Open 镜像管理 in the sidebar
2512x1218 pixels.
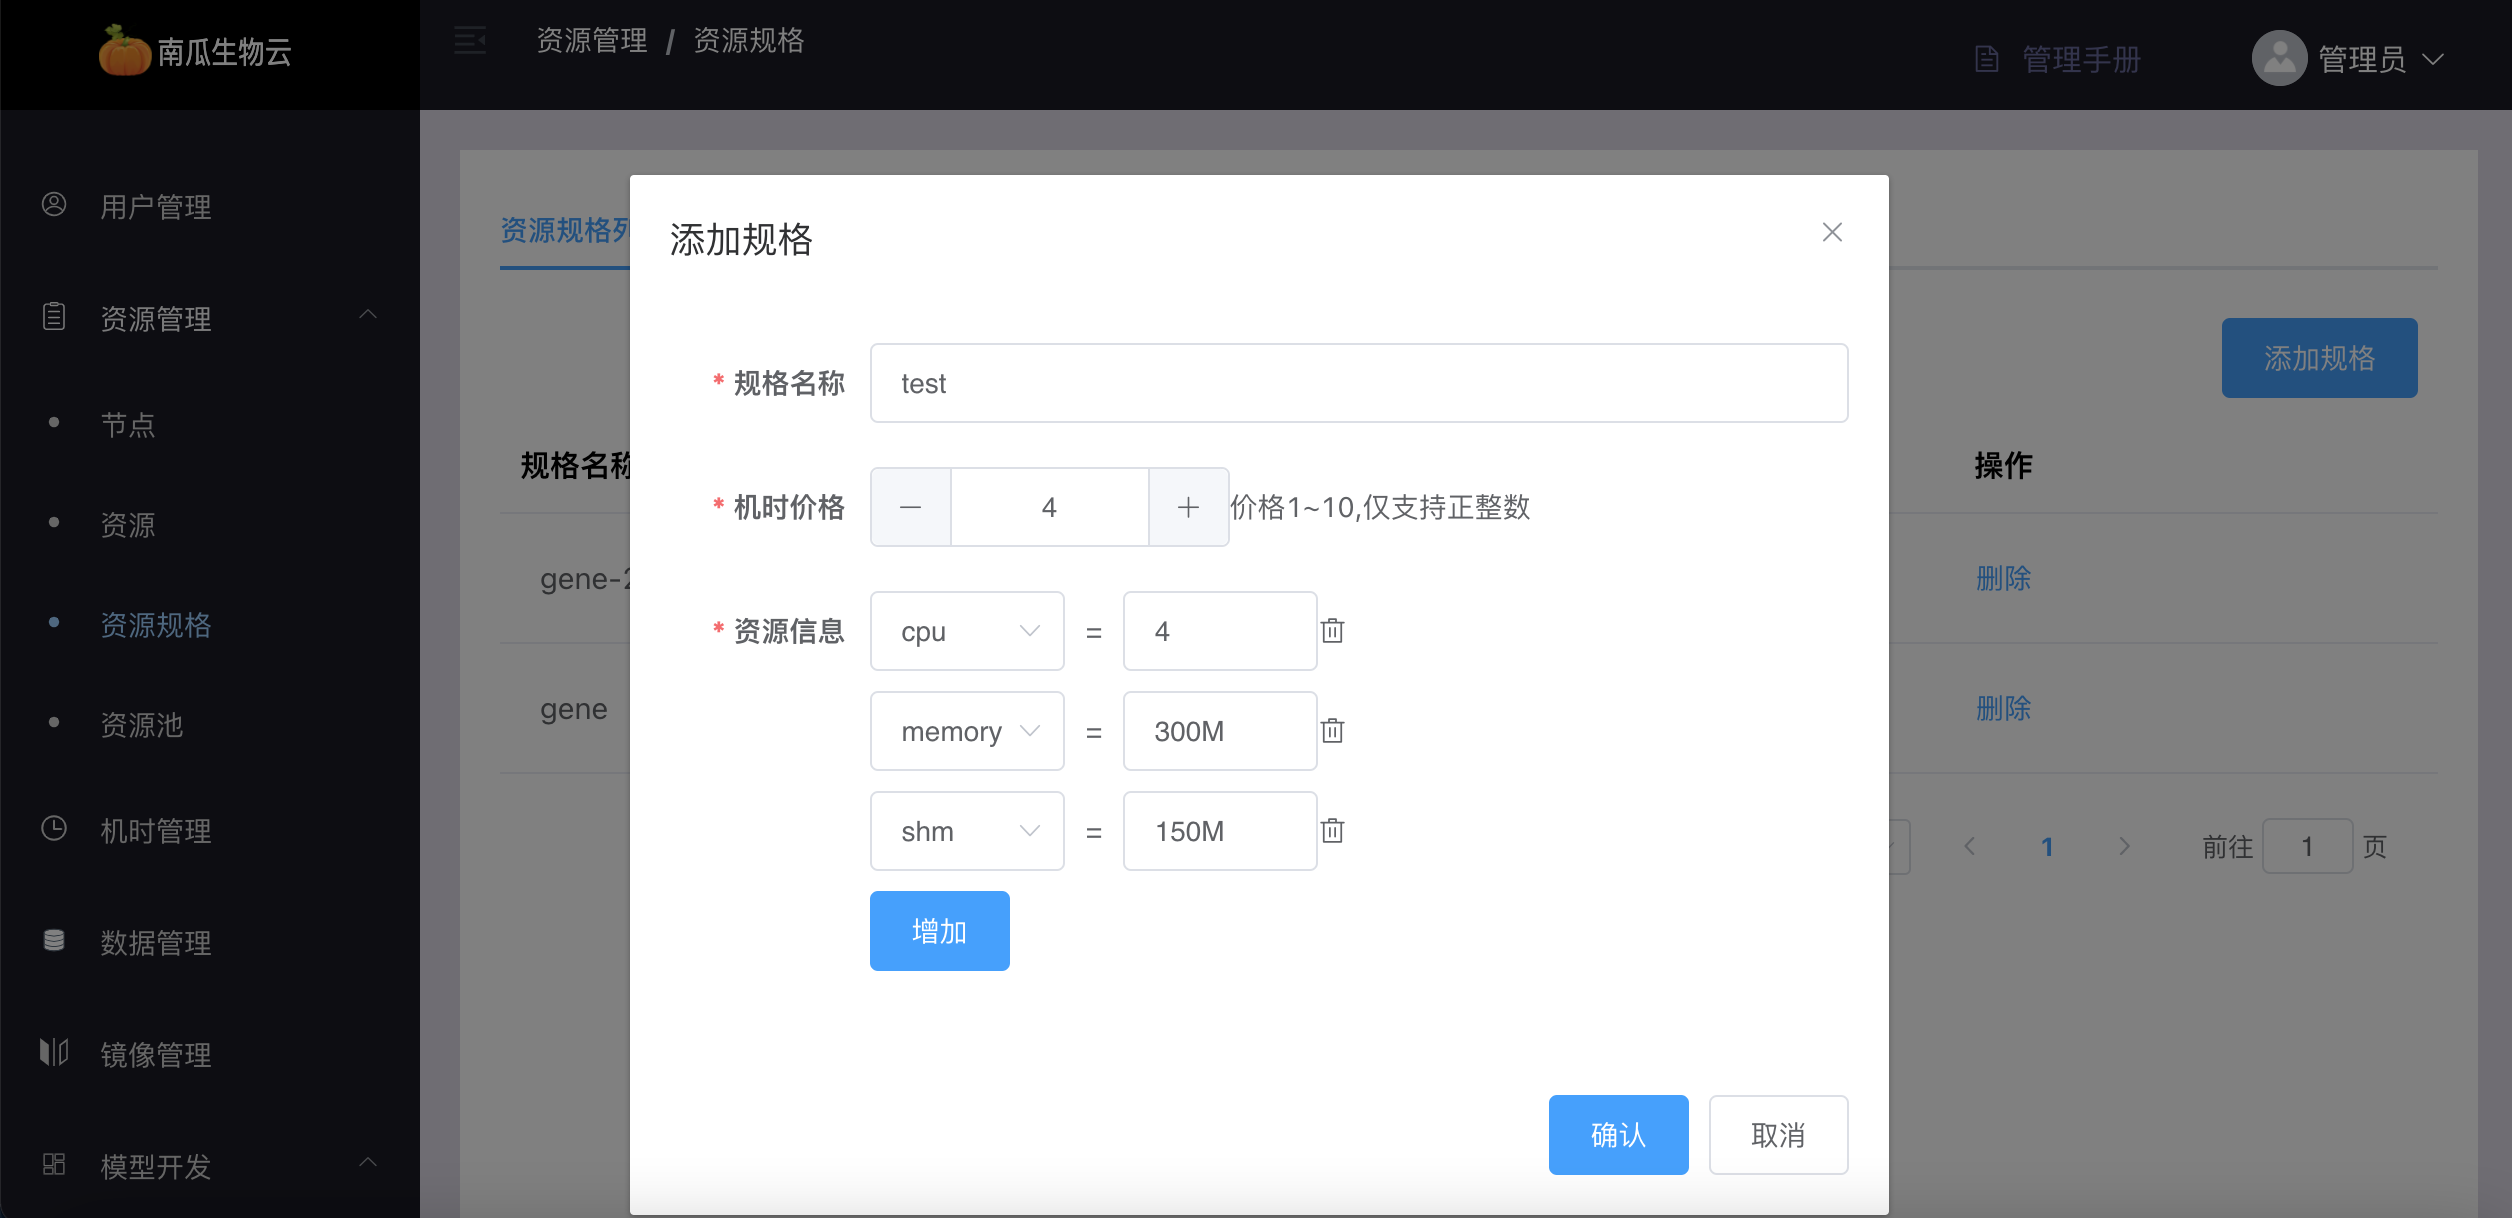(155, 1055)
